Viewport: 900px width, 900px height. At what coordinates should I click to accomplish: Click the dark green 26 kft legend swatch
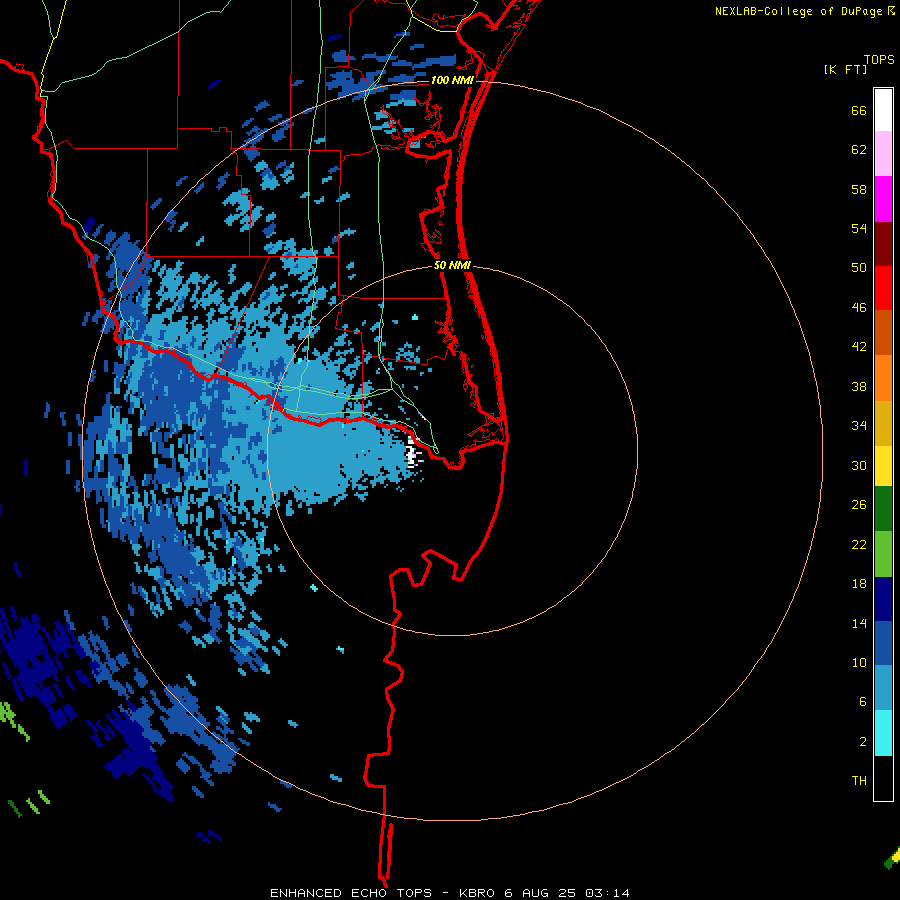click(883, 509)
